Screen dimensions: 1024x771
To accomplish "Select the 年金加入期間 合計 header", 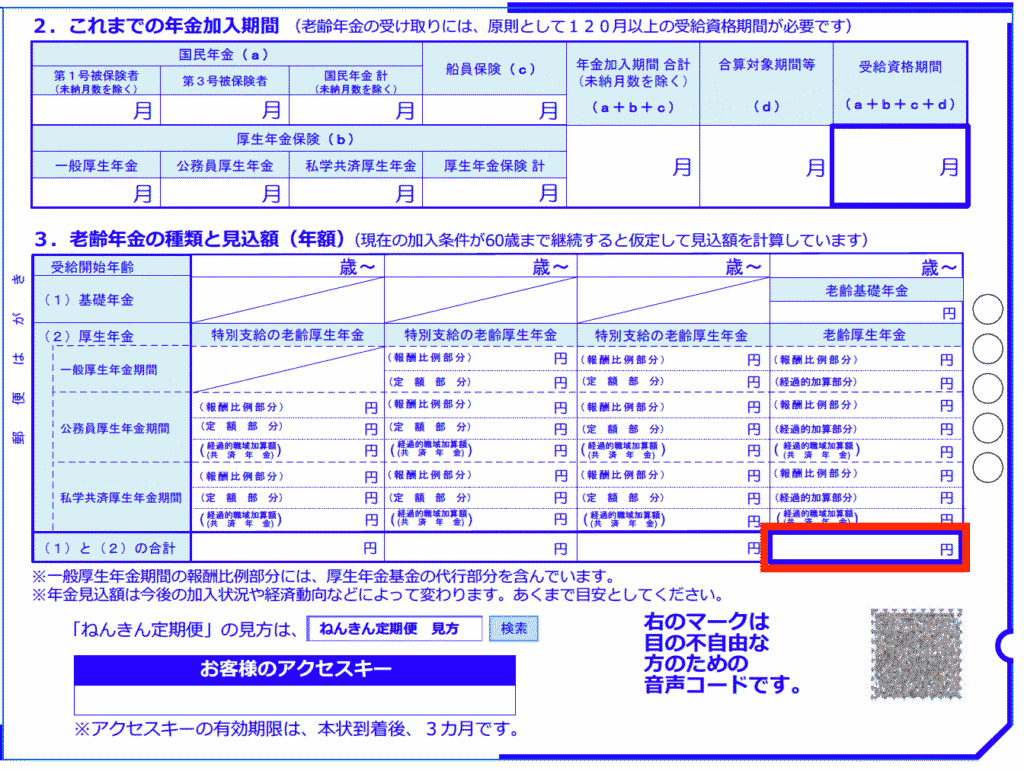I will [x=633, y=84].
